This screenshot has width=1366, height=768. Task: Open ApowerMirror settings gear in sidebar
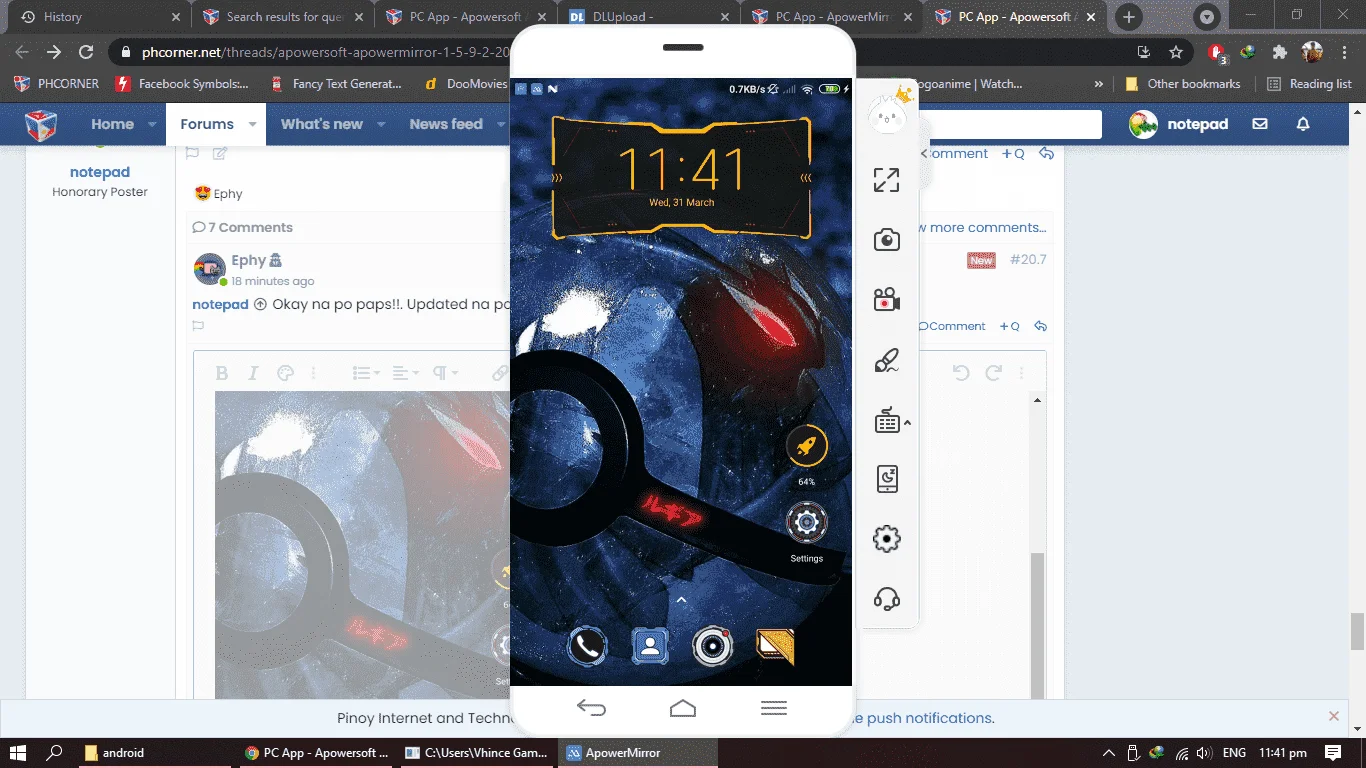coord(886,540)
